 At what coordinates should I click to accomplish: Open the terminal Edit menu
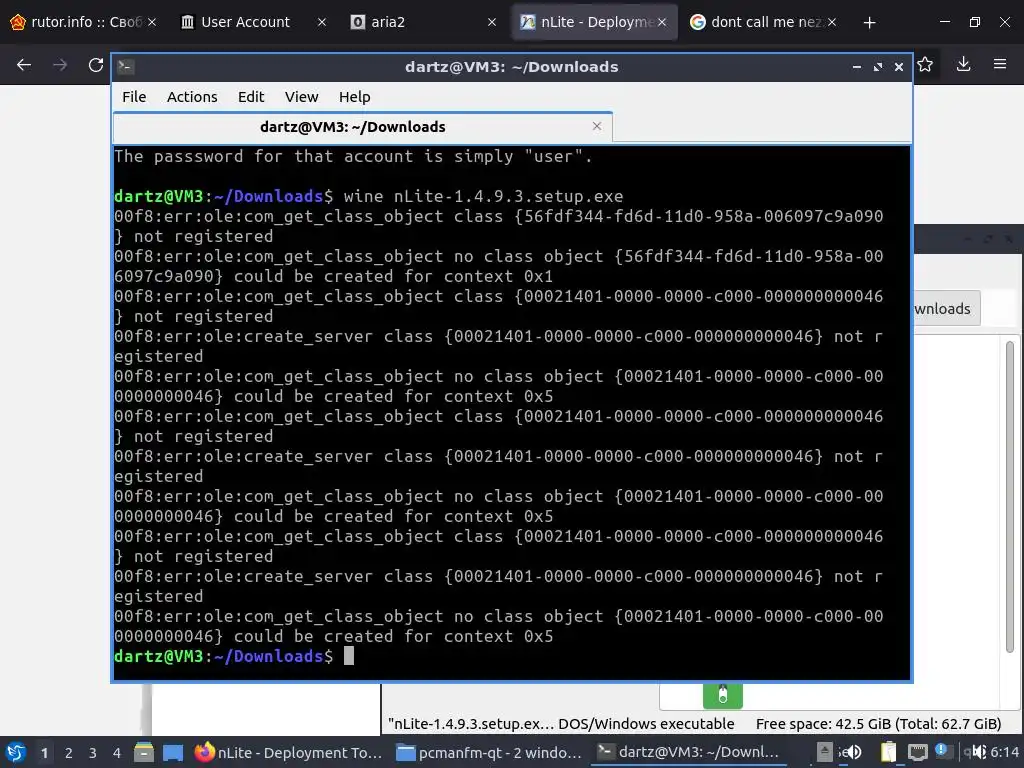tap(251, 97)
